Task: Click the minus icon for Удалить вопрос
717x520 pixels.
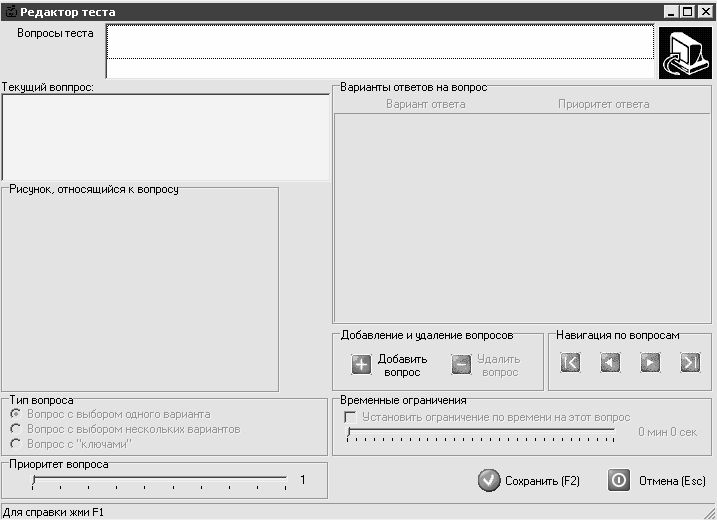Action: pos(461,365)
